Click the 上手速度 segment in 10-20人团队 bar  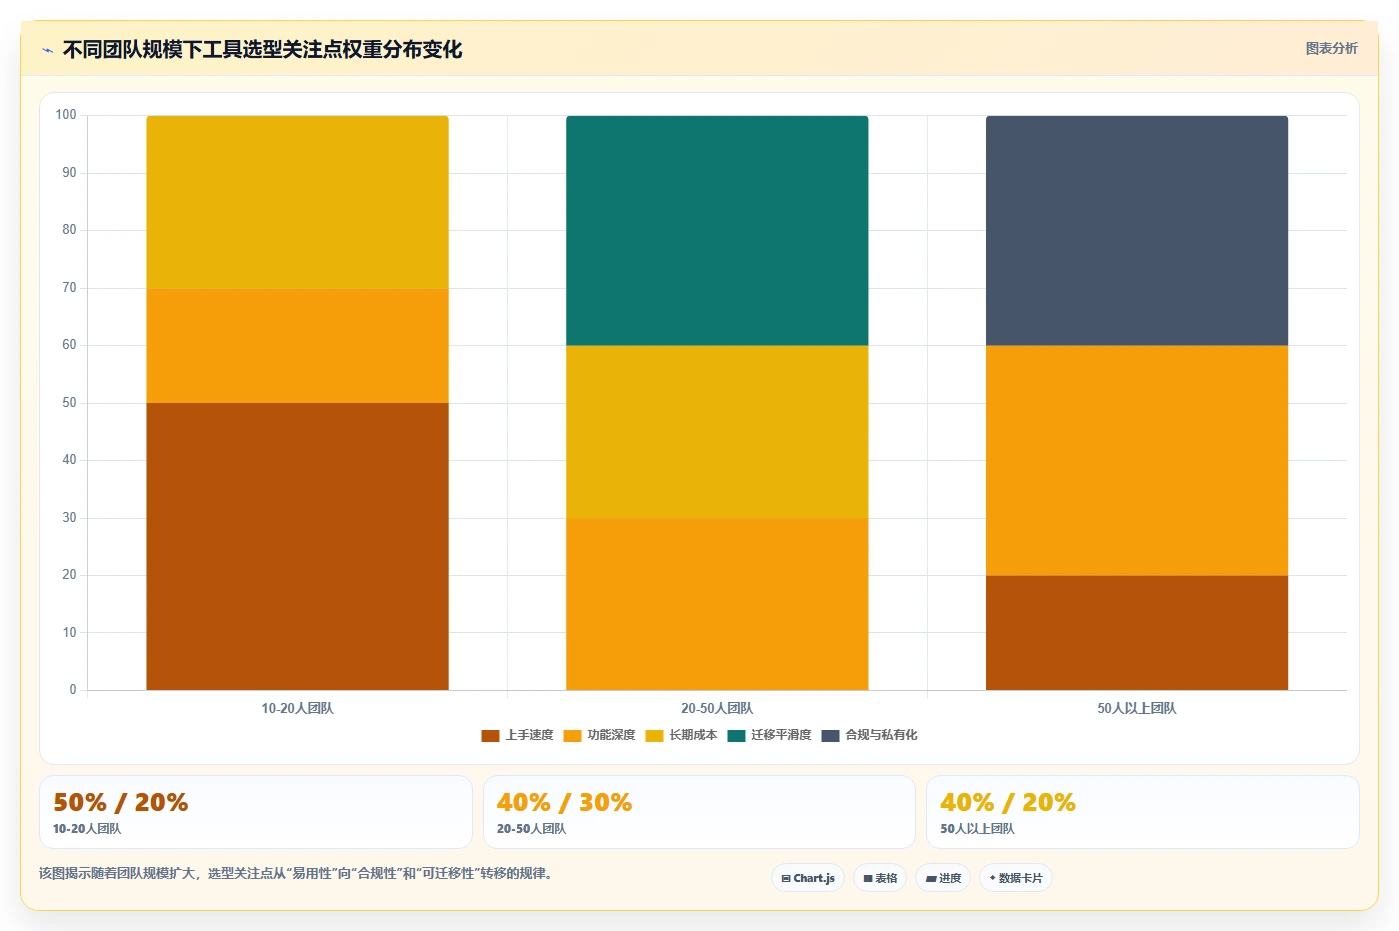pos(297,546)
